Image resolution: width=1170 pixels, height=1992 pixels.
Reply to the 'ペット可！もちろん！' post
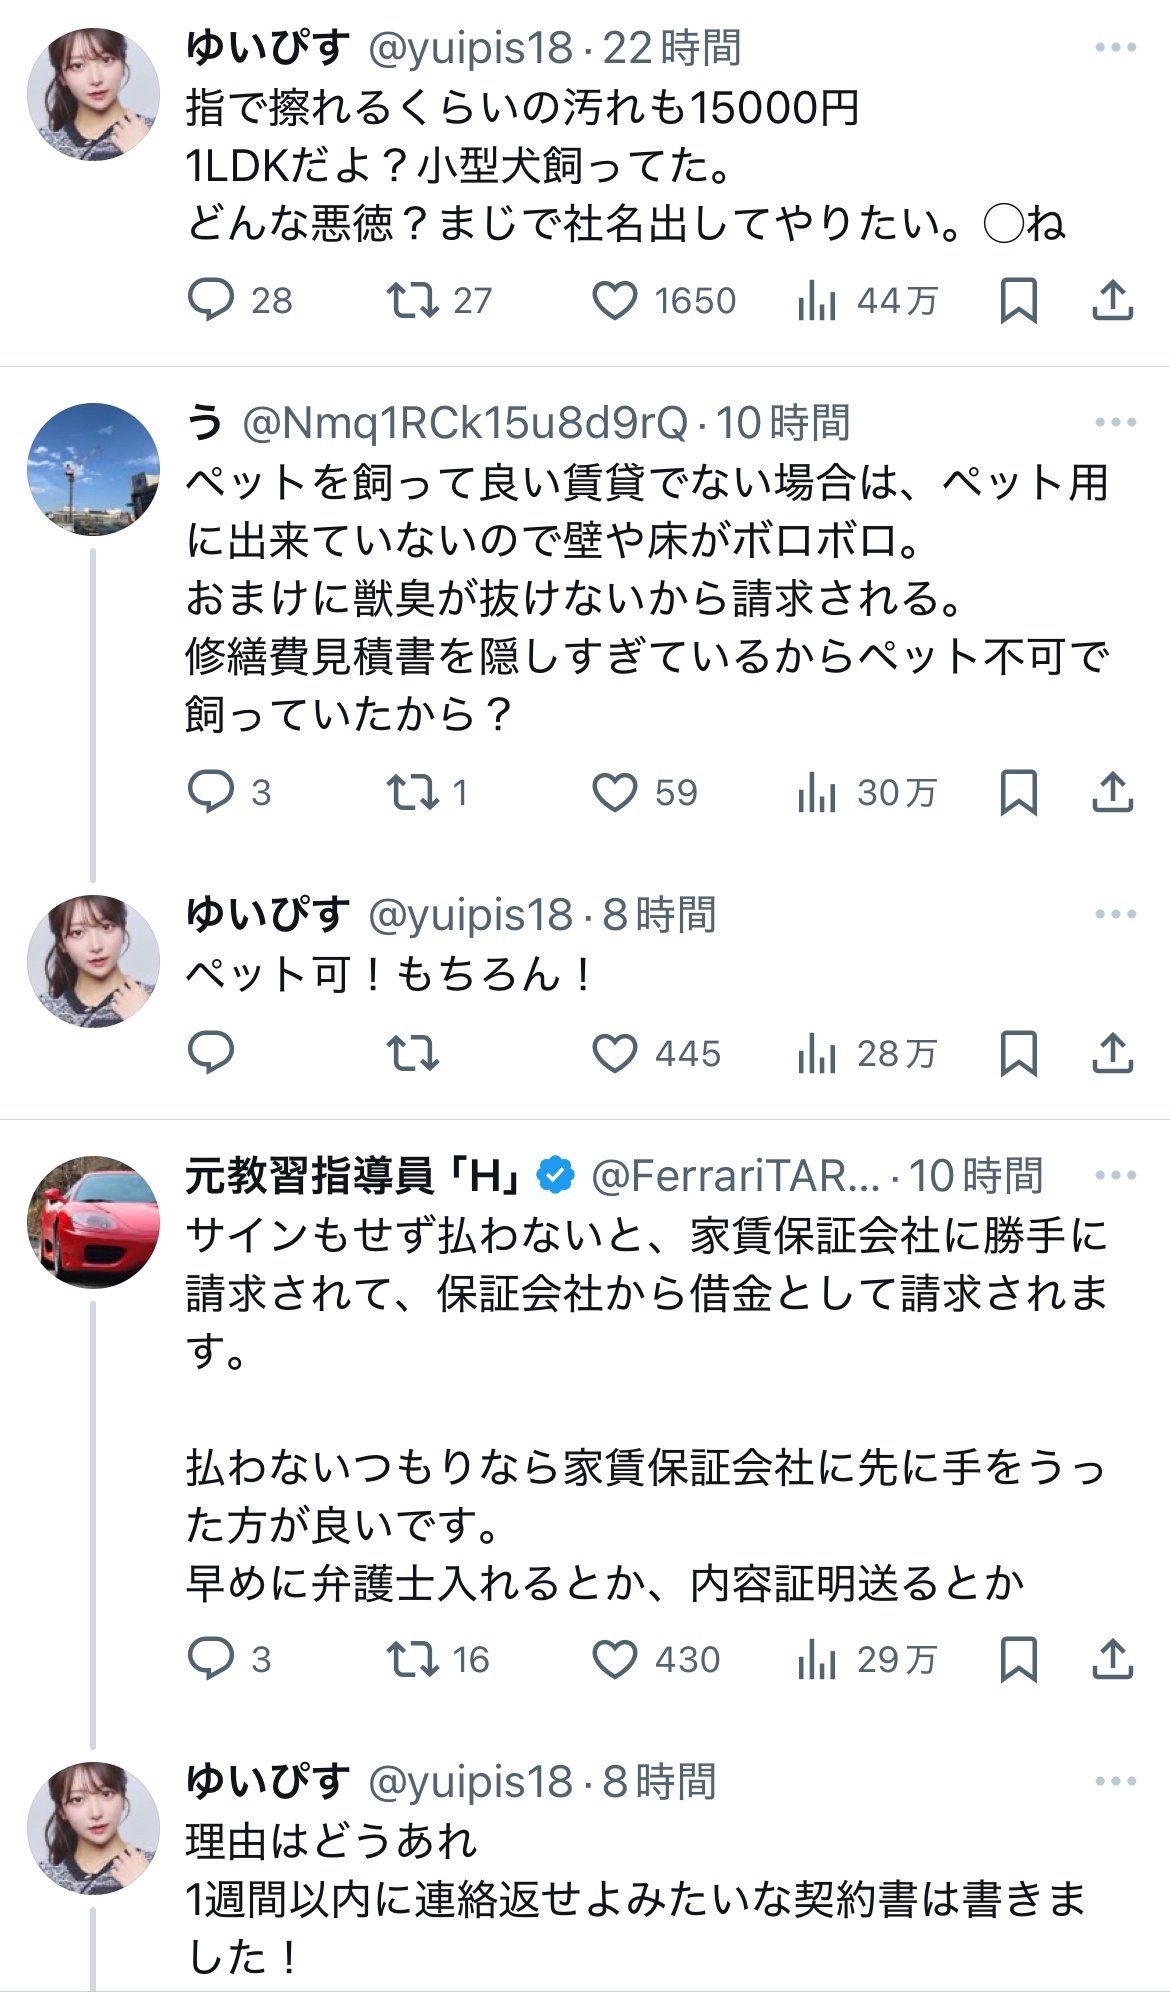tap(211, 1053)
